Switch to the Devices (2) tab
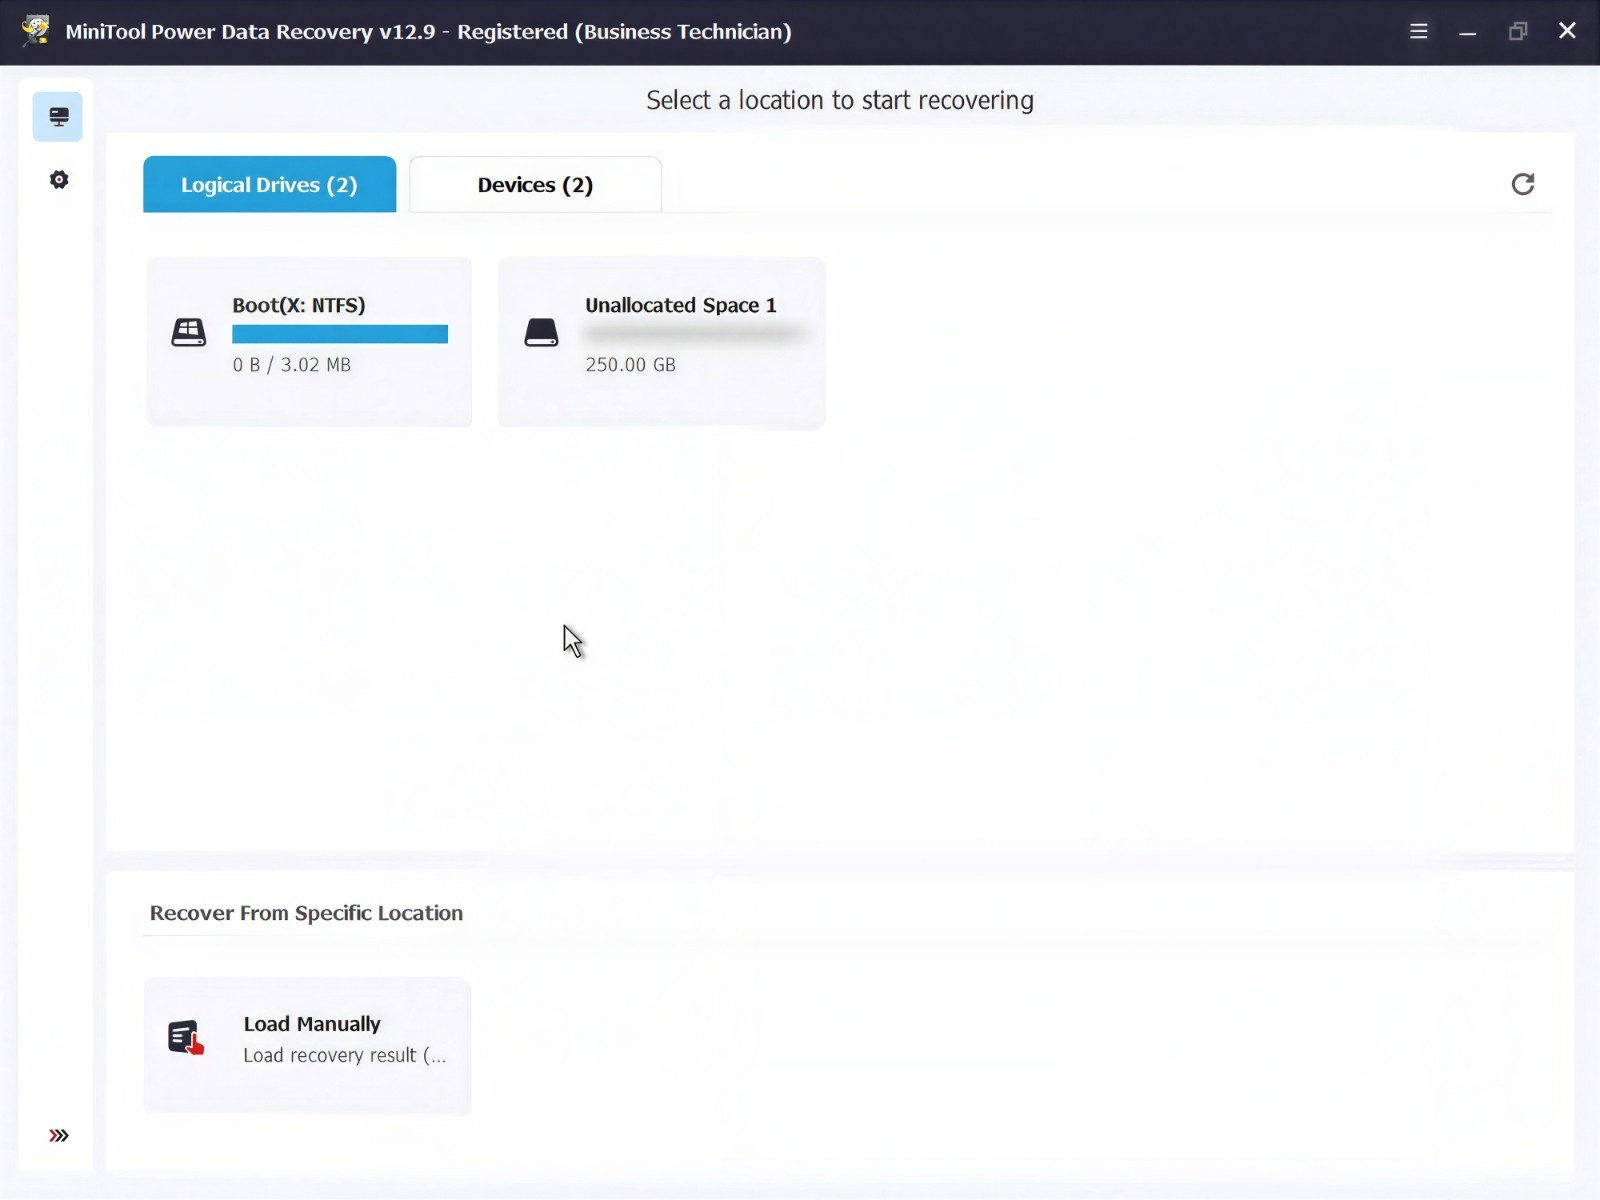1600x1200 pixels. (535, 184)
